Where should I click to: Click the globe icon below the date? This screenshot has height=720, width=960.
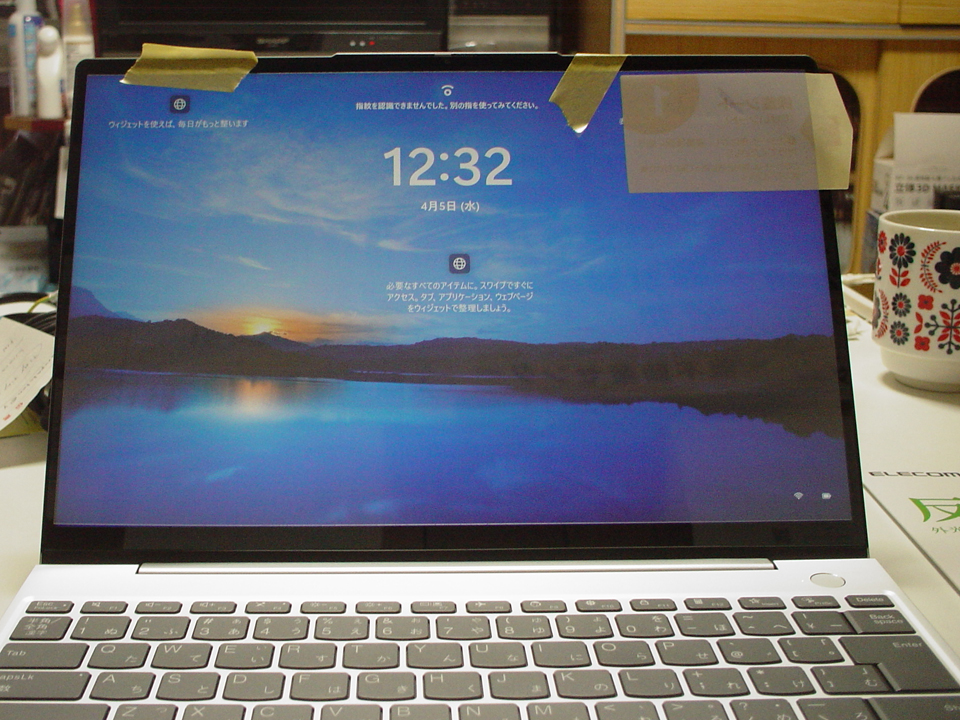tap(459, 264)
